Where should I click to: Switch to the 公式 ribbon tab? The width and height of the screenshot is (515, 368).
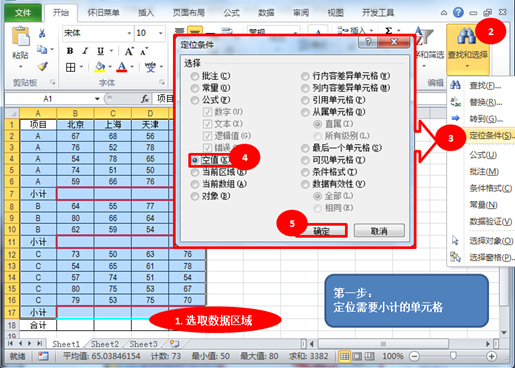click(232, 13)
